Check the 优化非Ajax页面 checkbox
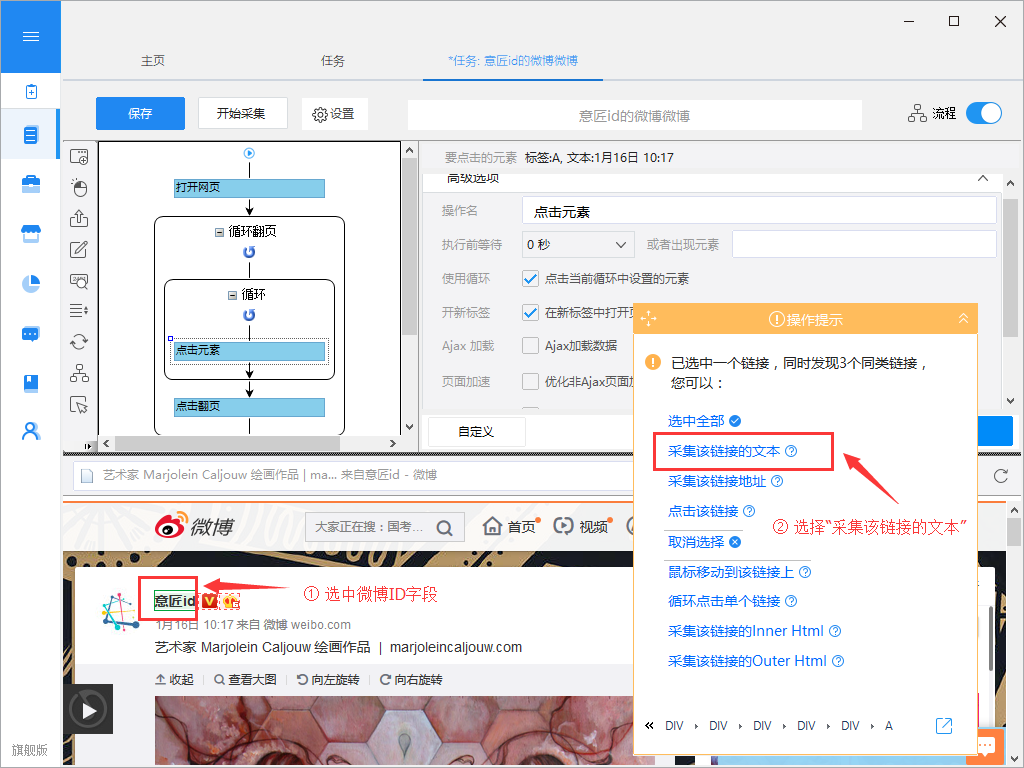Screen dimensions: 1024x768 click(530, 381)
